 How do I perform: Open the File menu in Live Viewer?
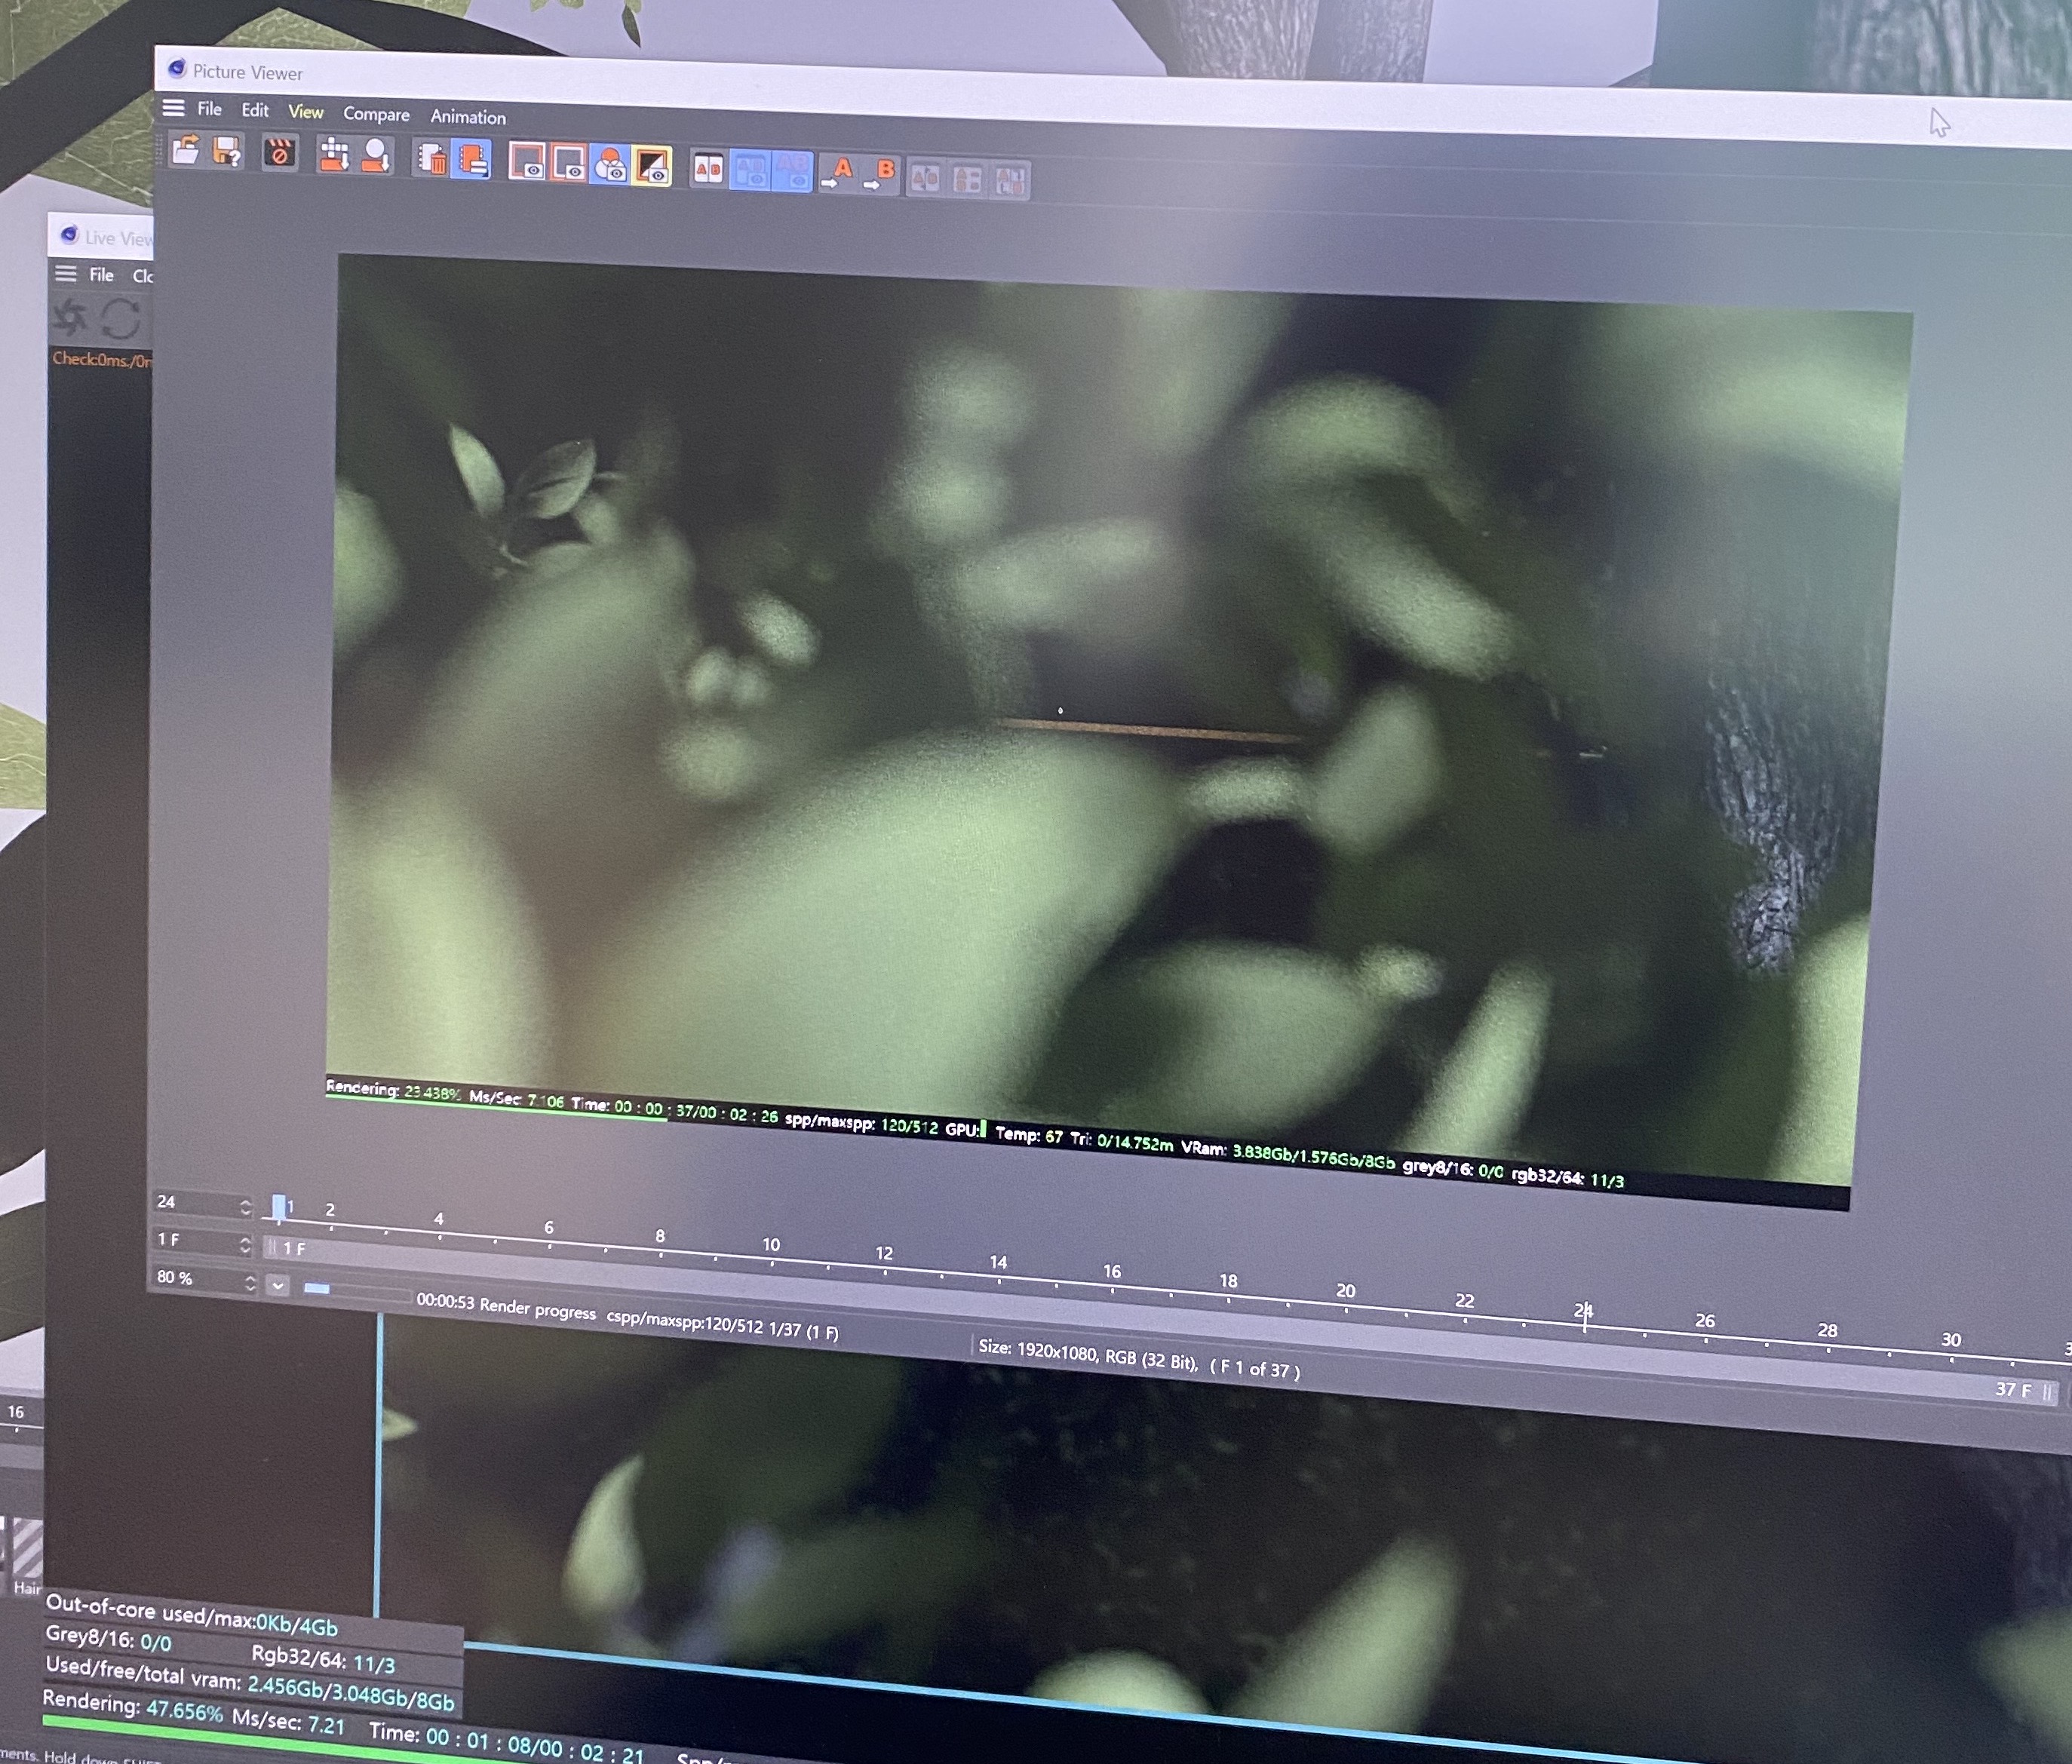pos(101,274)
